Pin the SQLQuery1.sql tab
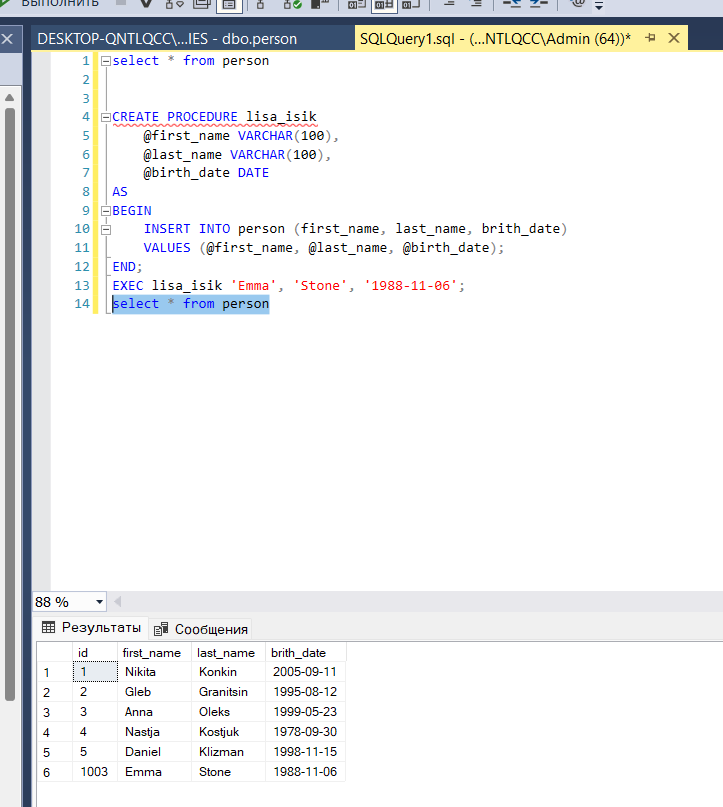Image resolution: width=723 pixels, height=807 pixels. [x=650, y=38]
